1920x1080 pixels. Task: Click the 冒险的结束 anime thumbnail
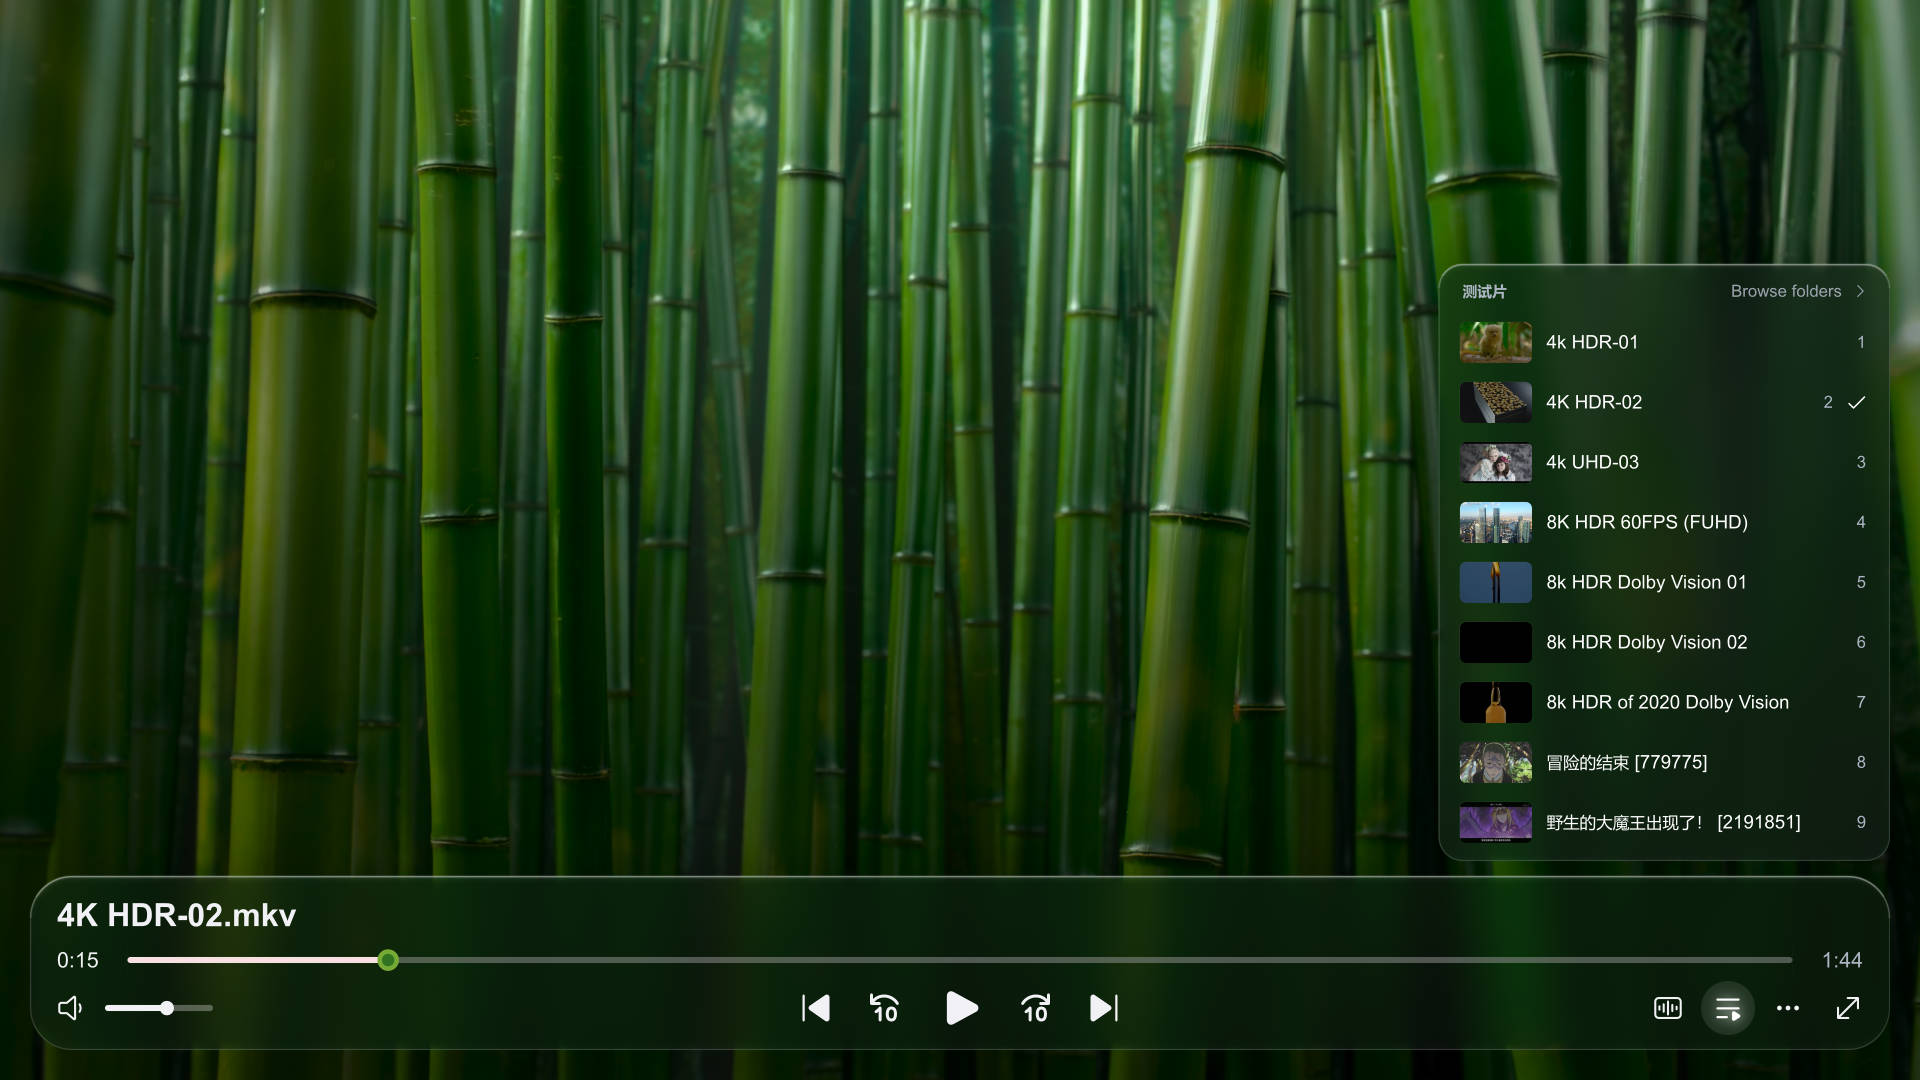1495,762
